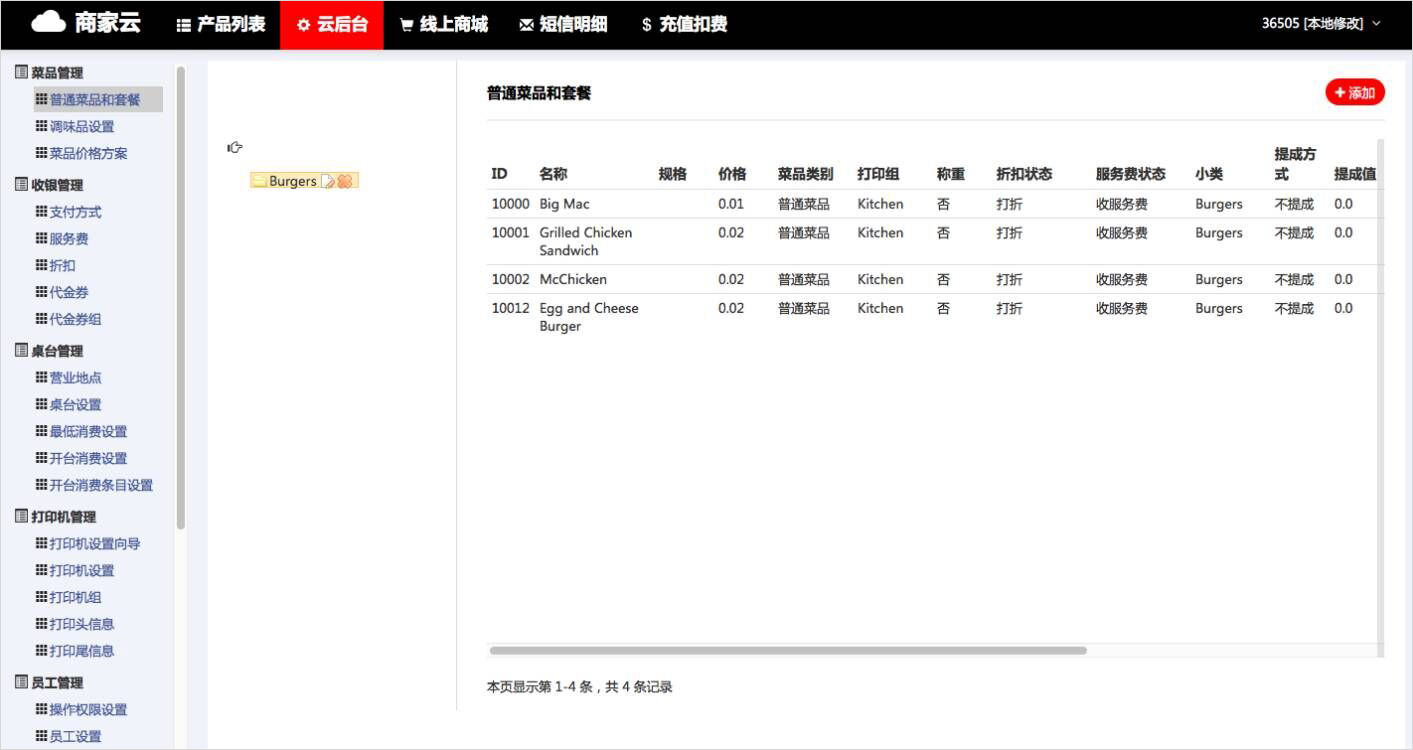The height and width of the screenshot is (750, 1413).
Task: Open 打印机设置向导 in the sidebar
Action: pyautogui.click(x=88, y=544)
